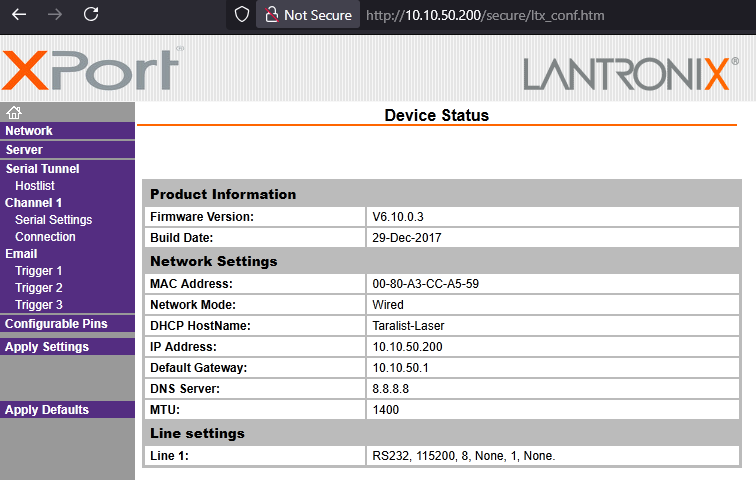Click the browser forward arrow
The image size is (756, 480).
(54, 14)
